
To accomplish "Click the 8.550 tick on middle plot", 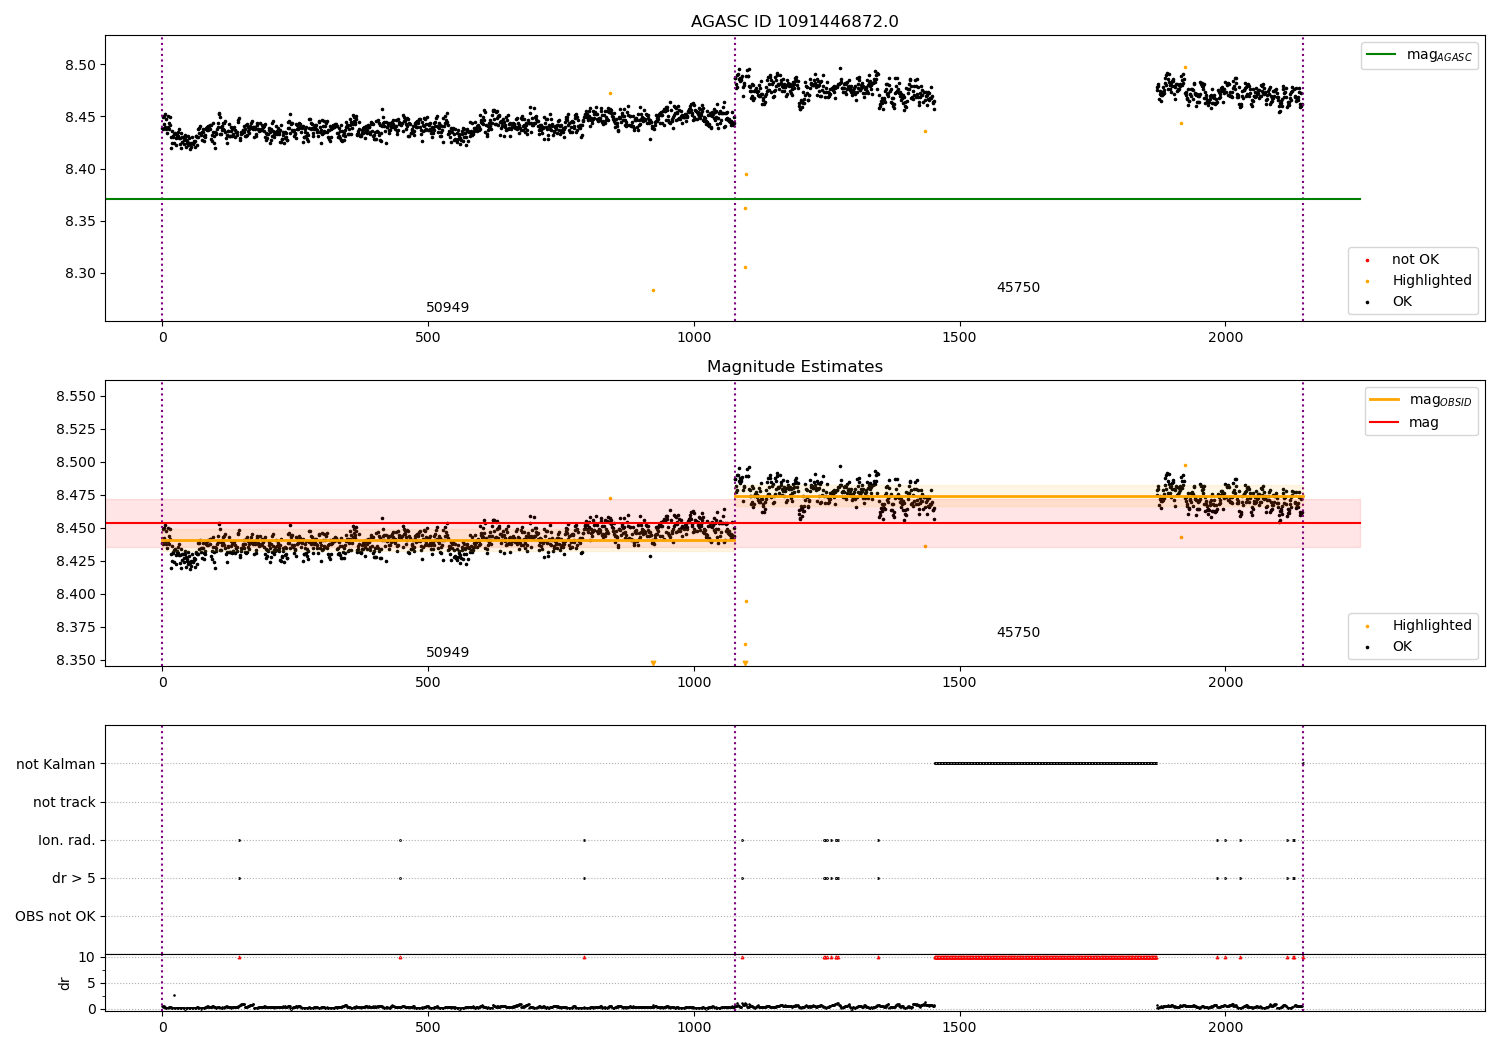I will click(75, 396).
